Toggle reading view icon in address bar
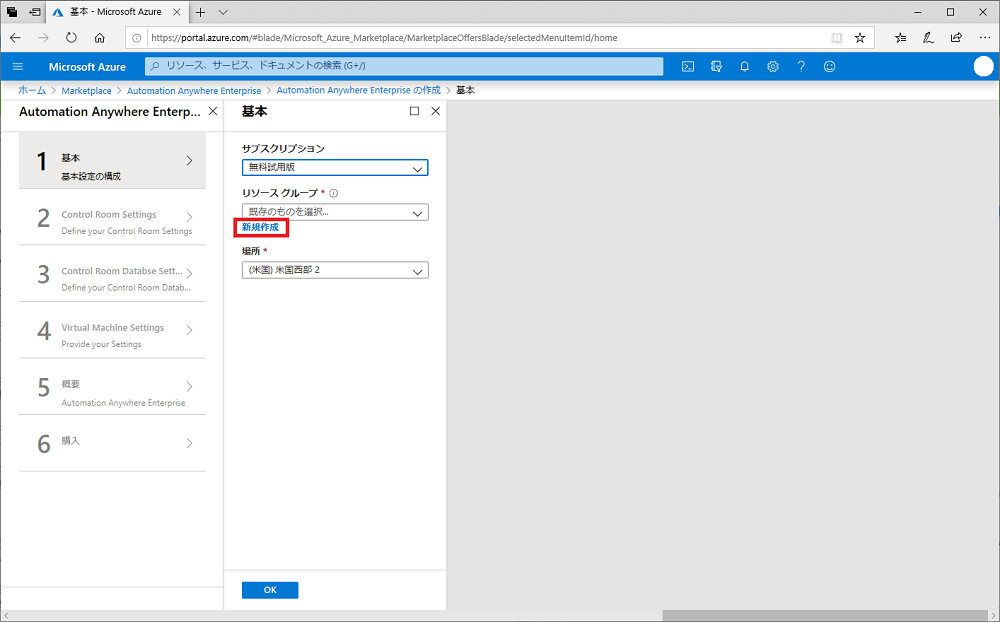The width and height of the screenshot is (1000, 622). (x=837, y=38)
